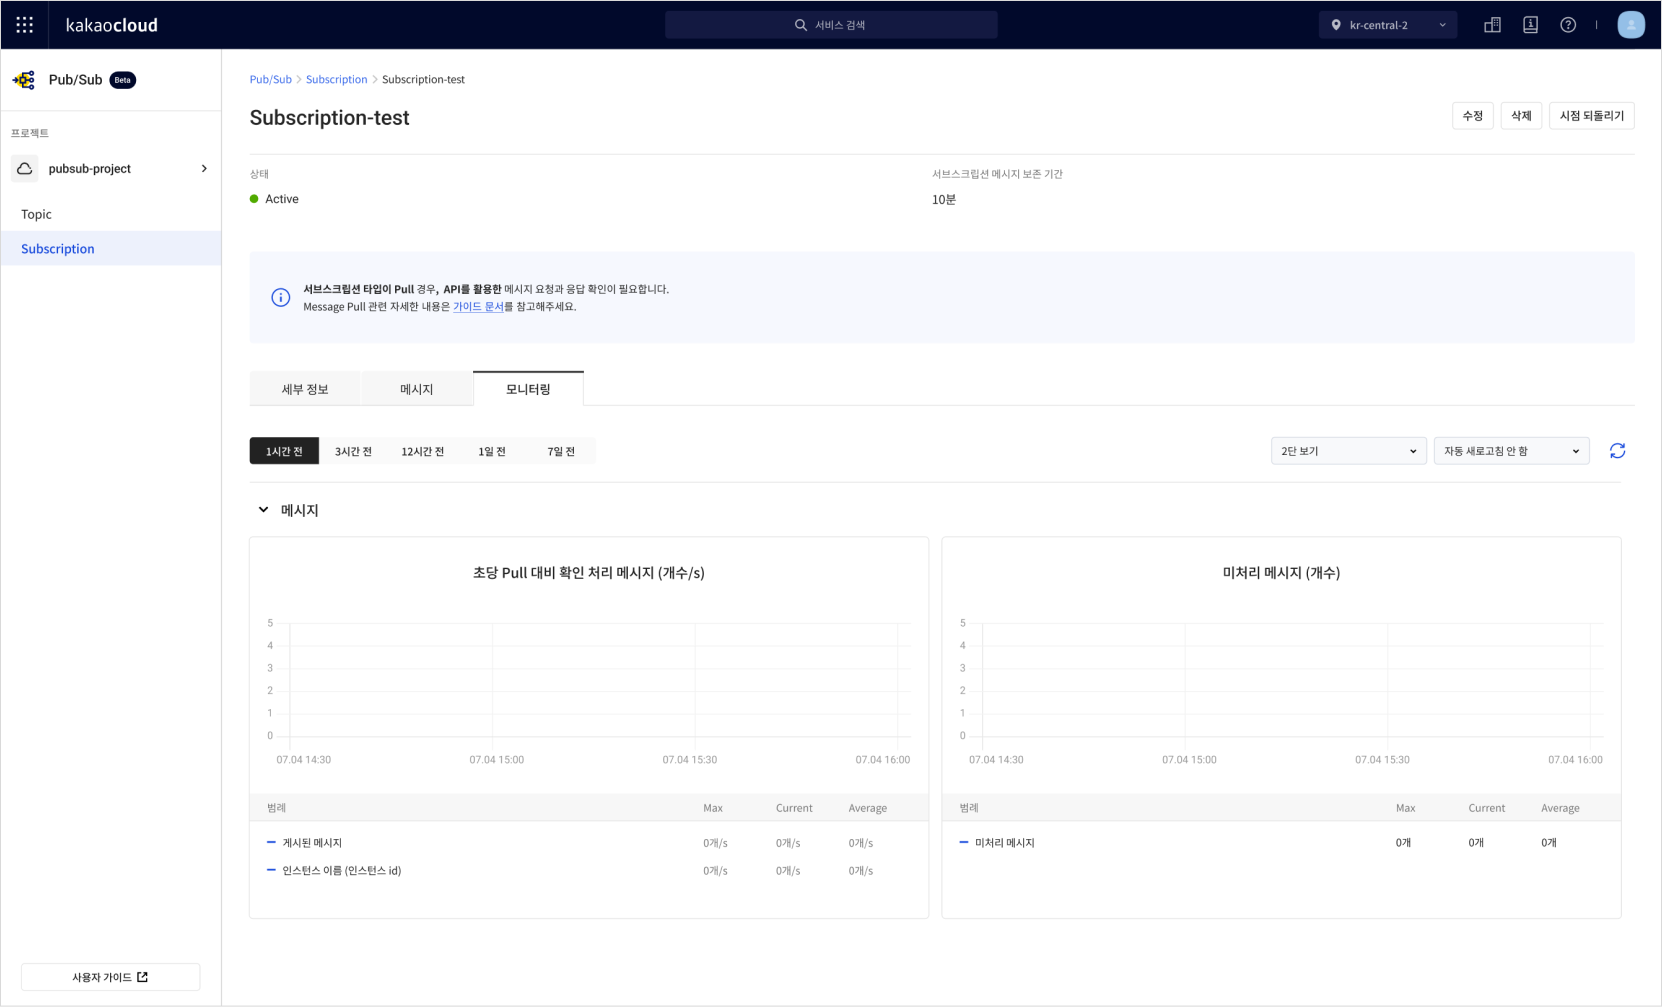Click the external link icon on 사용자 가이드

(x=143, y=977)
